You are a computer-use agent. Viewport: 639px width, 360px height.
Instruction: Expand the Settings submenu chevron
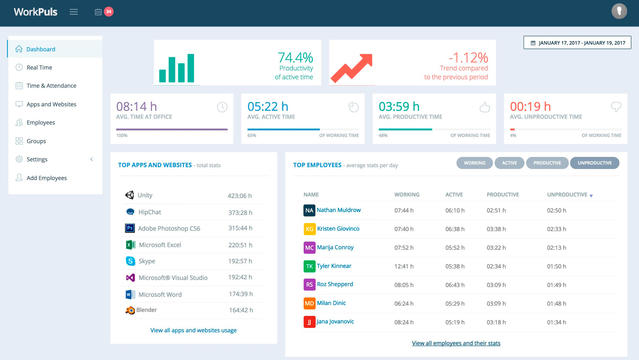pyautogui.click(x=91, y=159)
